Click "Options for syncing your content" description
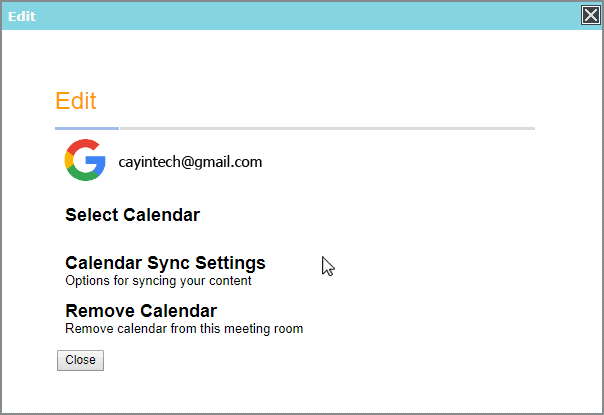This screenshot has height=415, width=604. click(158, 281)
